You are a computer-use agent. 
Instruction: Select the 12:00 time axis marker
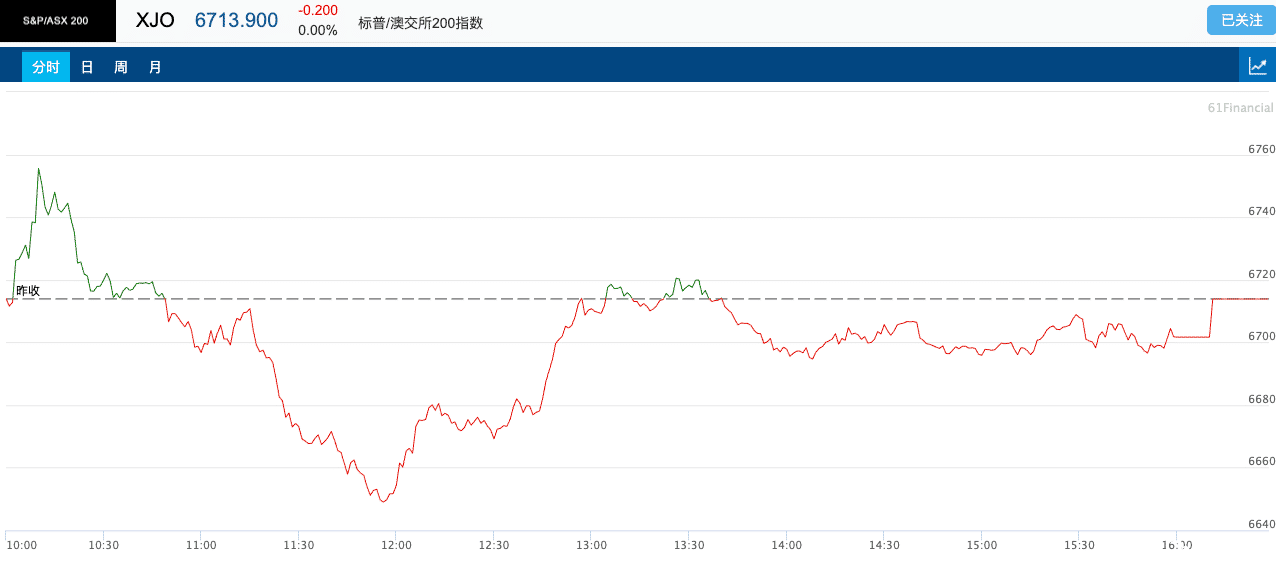click(x=396, y=545)
